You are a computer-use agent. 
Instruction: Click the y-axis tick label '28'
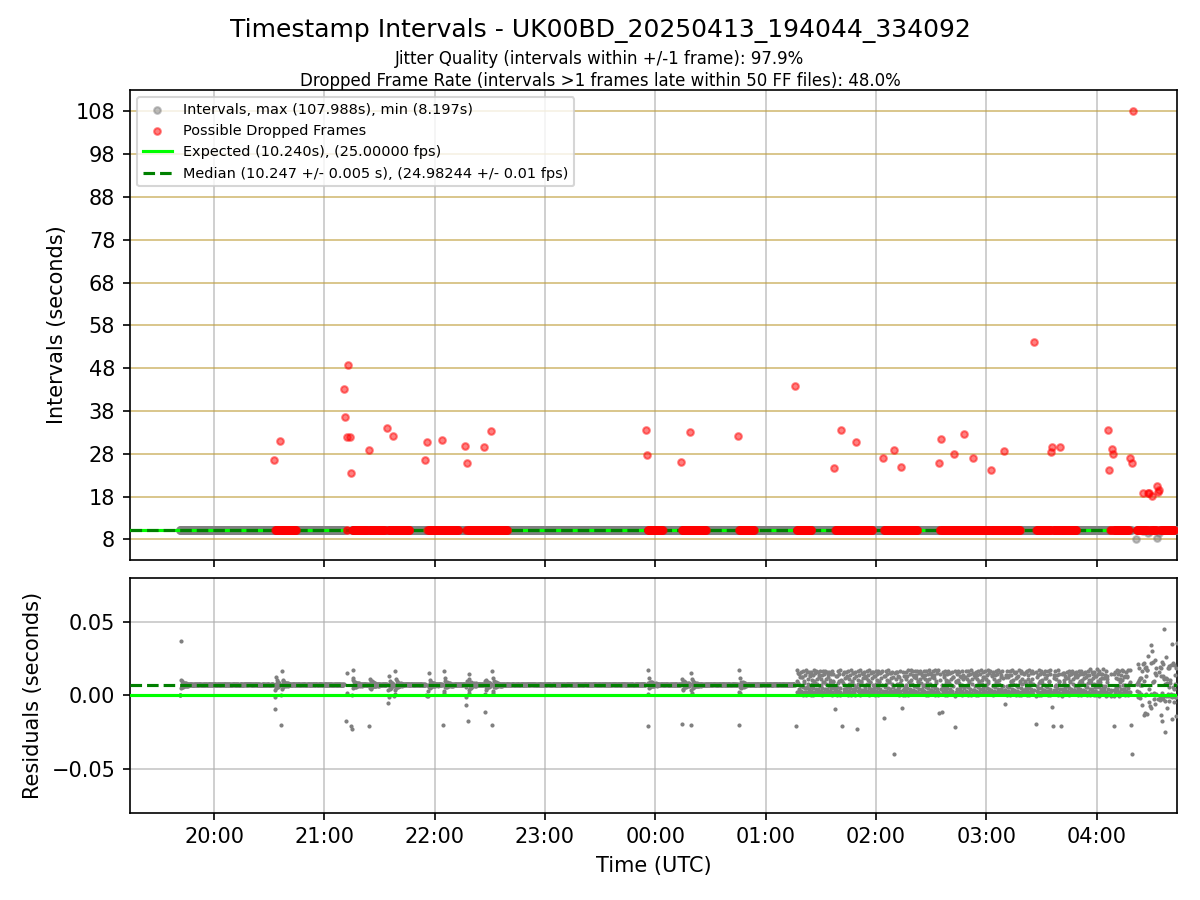(x=103, y=455)
